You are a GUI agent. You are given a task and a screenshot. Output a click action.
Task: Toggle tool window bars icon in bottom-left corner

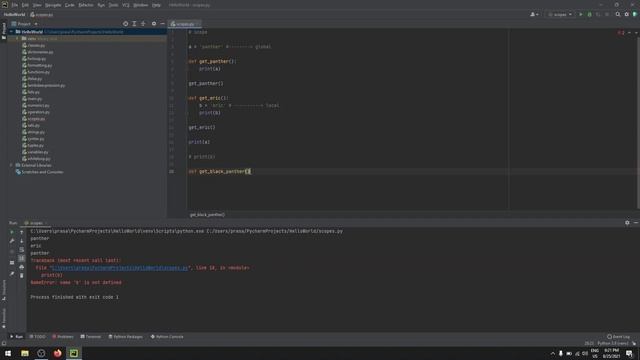pos(4,343)
